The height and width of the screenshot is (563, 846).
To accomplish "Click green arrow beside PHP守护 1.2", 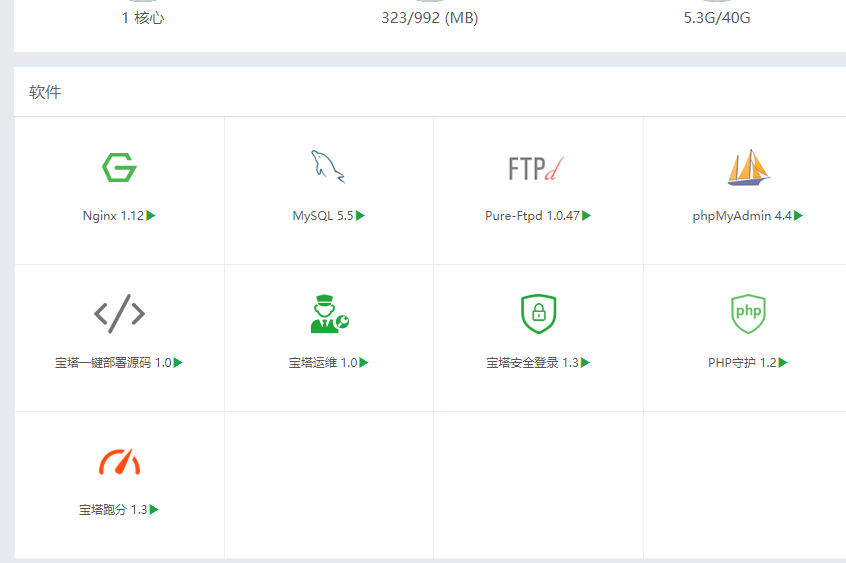I will (x=783, y=363).
